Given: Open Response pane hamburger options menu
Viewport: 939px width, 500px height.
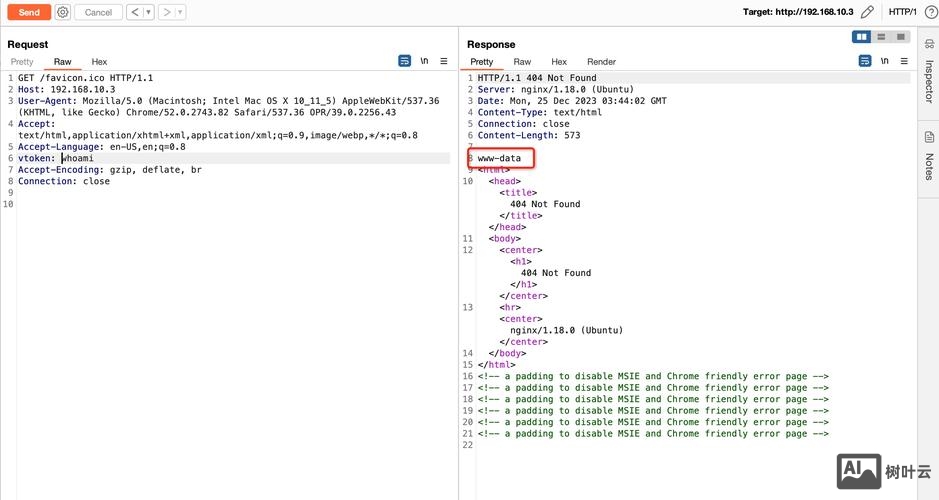Looking at the screenshot, I should click(x=904, y=61).
